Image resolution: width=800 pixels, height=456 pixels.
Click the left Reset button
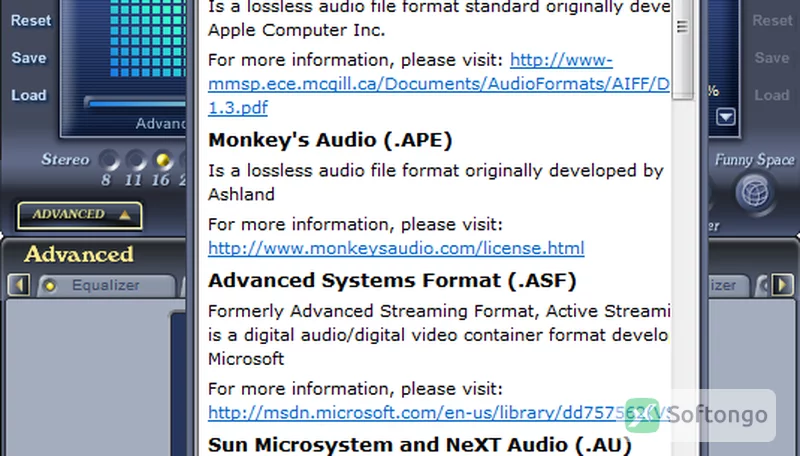point(31,20)
